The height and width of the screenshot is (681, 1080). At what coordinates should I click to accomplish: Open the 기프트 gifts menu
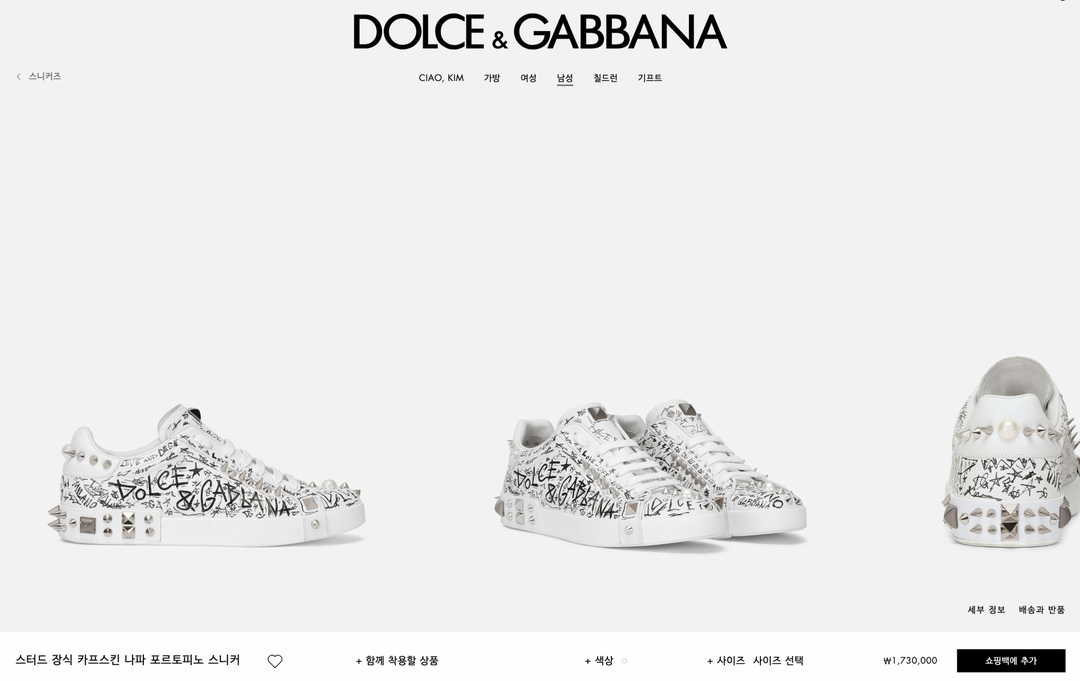(650, 78)
